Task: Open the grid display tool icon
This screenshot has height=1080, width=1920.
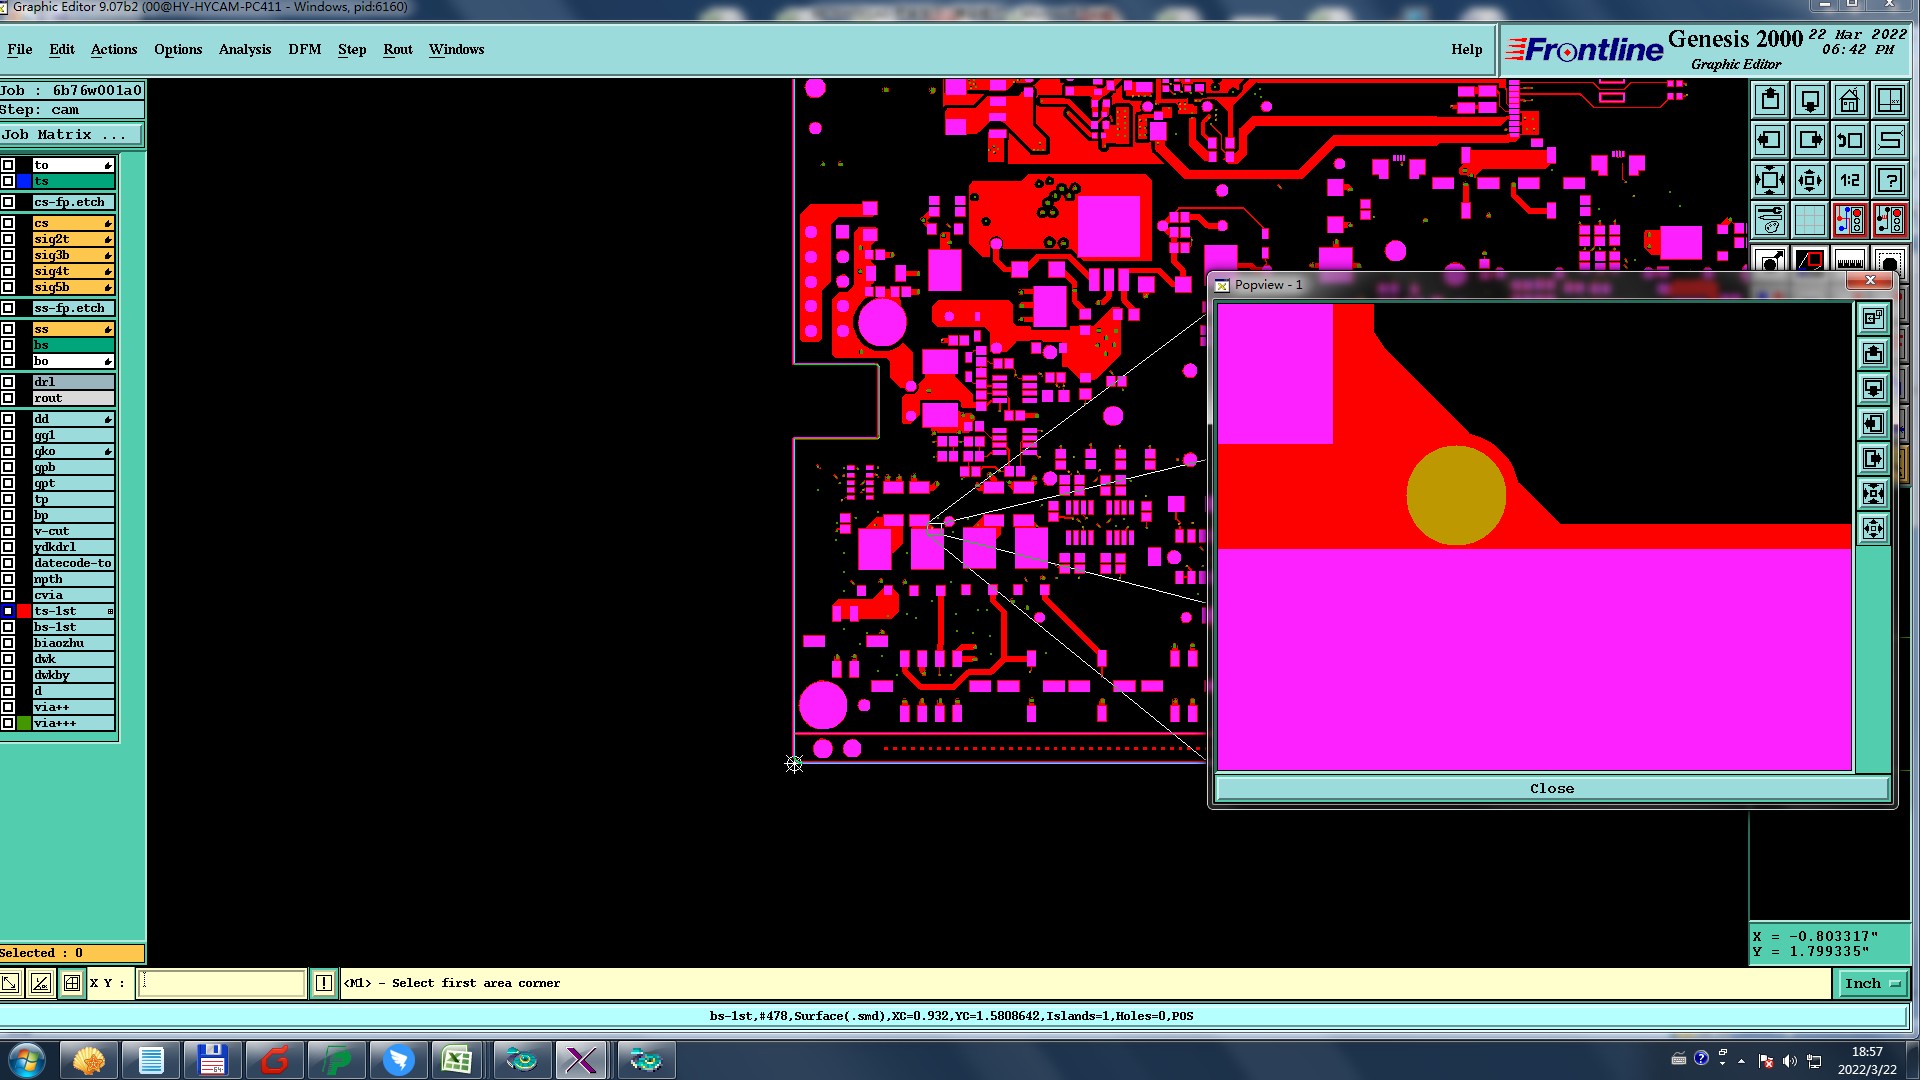Action: 1809,220
